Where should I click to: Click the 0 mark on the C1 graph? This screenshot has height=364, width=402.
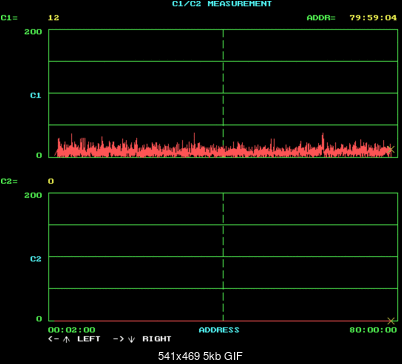click(39, 155)
